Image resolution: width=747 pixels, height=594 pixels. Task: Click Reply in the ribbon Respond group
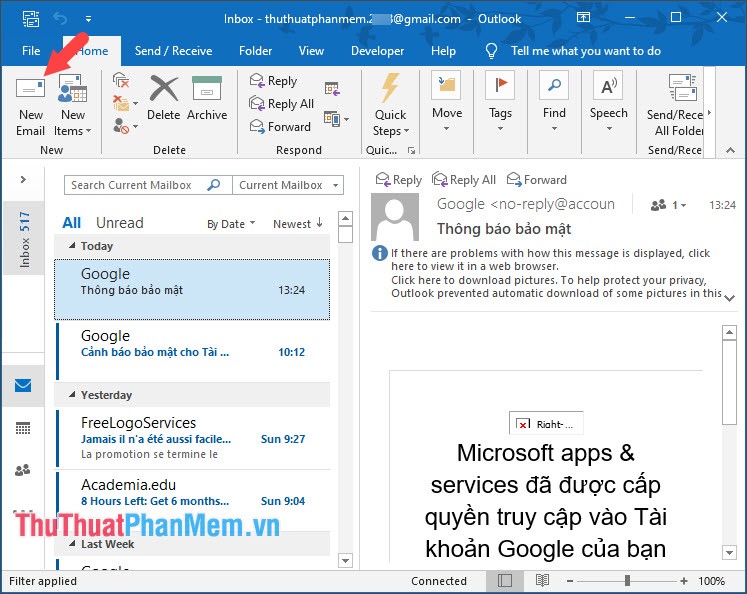coord(273,81)
